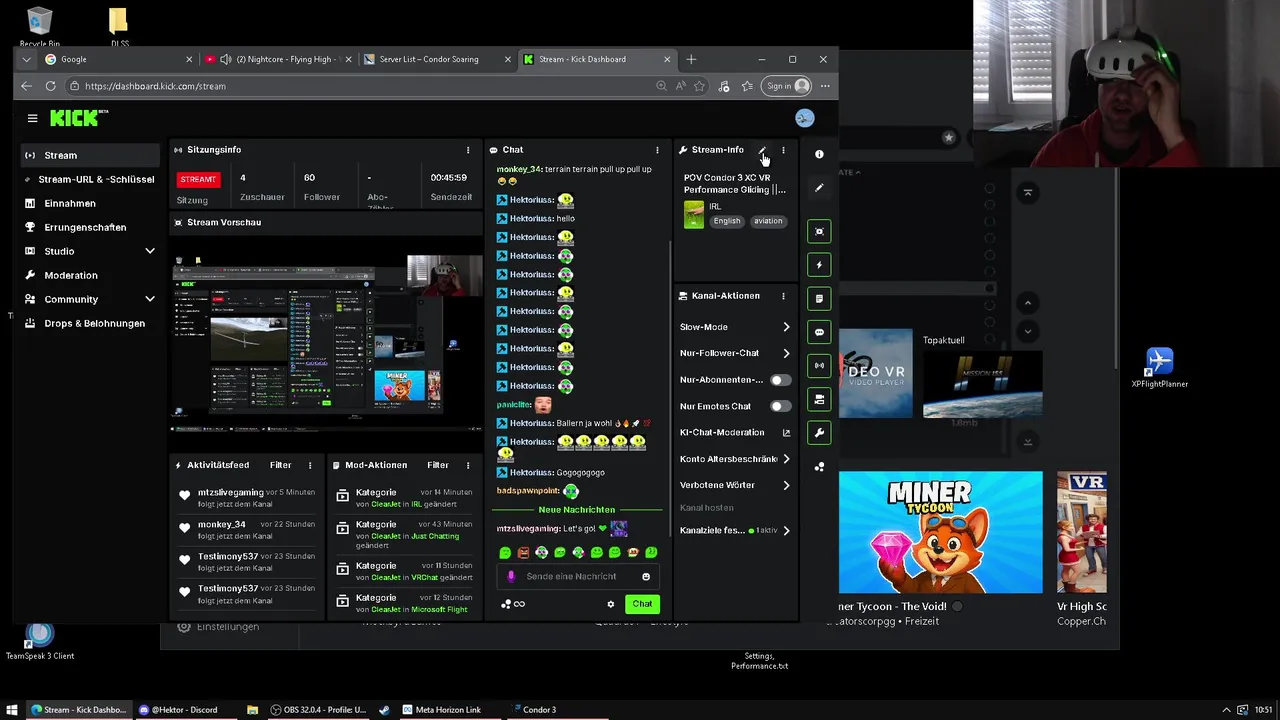
Task: Open Mod-Aktionen Filter
Action: pyautogui.click(x=438, y=465)
